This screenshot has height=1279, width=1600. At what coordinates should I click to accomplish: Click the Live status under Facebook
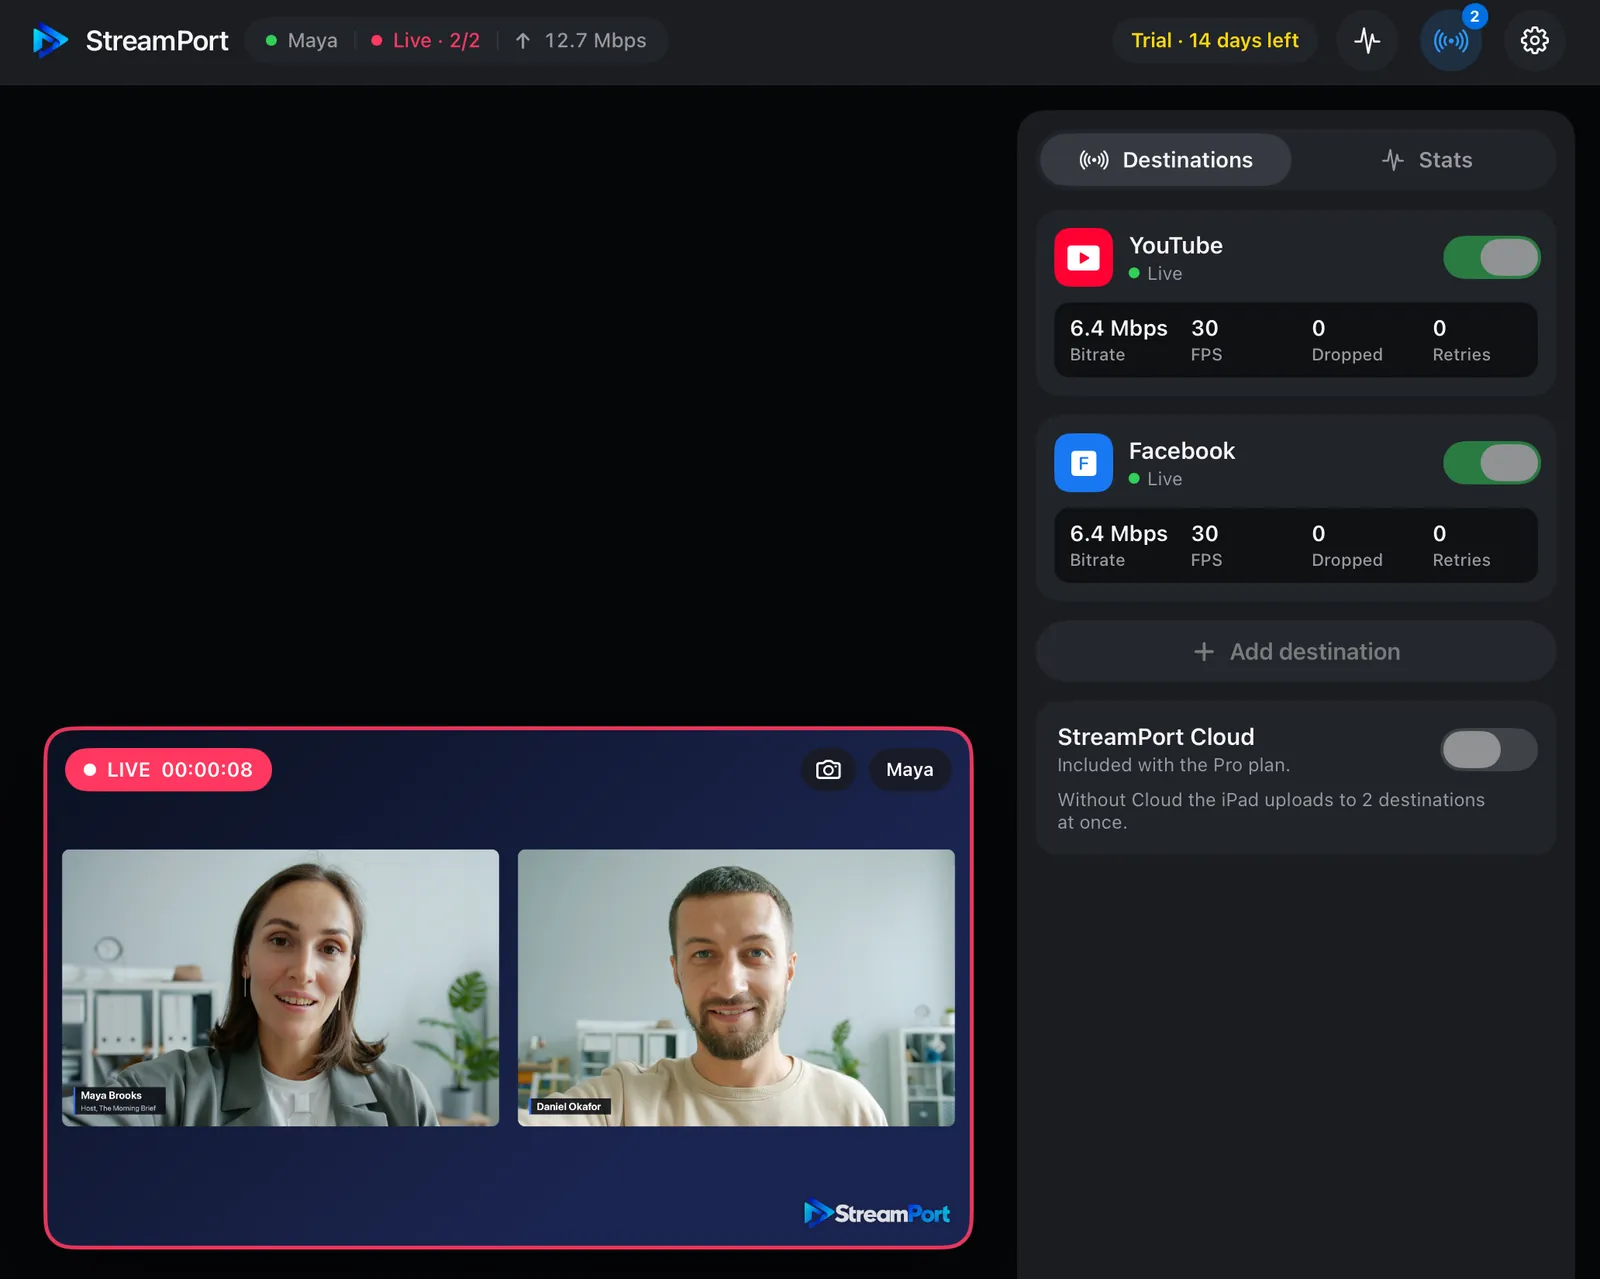1156,479
